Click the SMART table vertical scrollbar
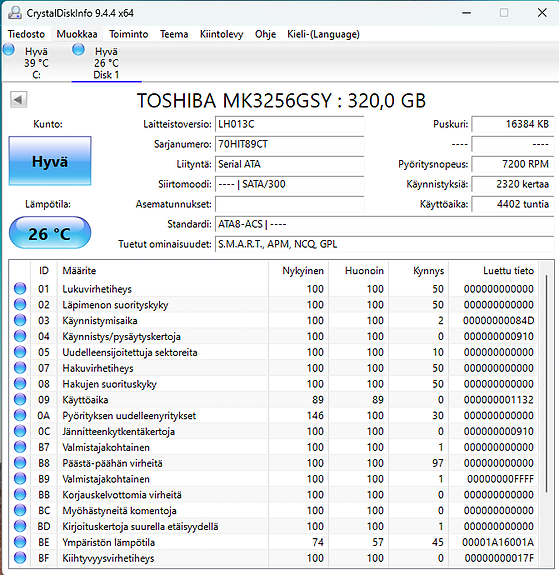The height and width of the screenshot is (575, 559). pos(547,384)
